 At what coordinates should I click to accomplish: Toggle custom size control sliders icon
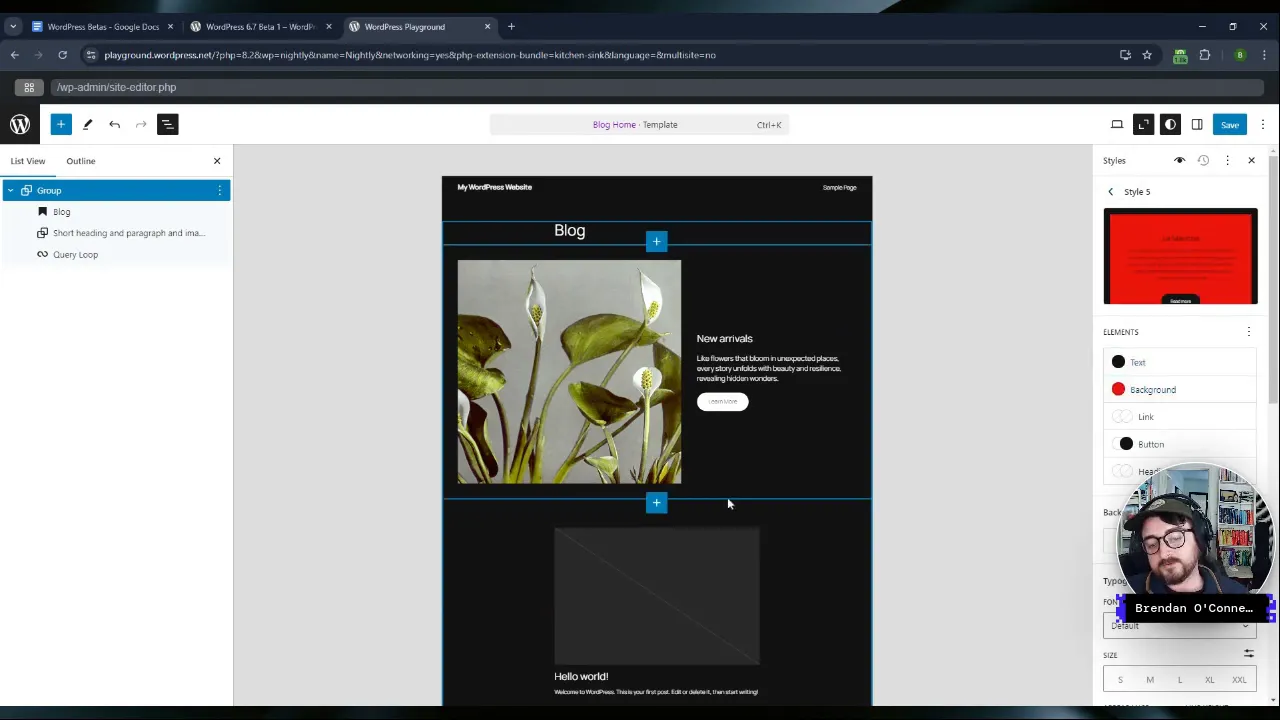(1248, 654)
